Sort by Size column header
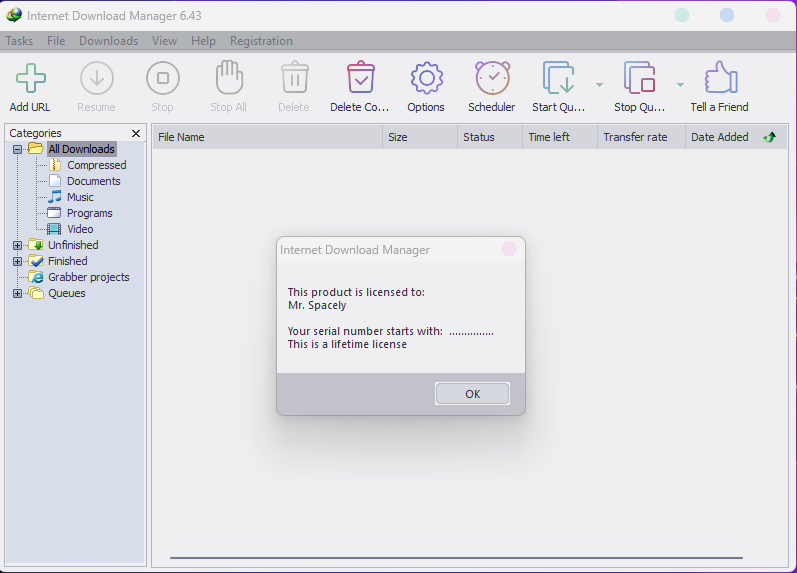The height and width of the screenshot is (573, 797). (x=420, y=137)
